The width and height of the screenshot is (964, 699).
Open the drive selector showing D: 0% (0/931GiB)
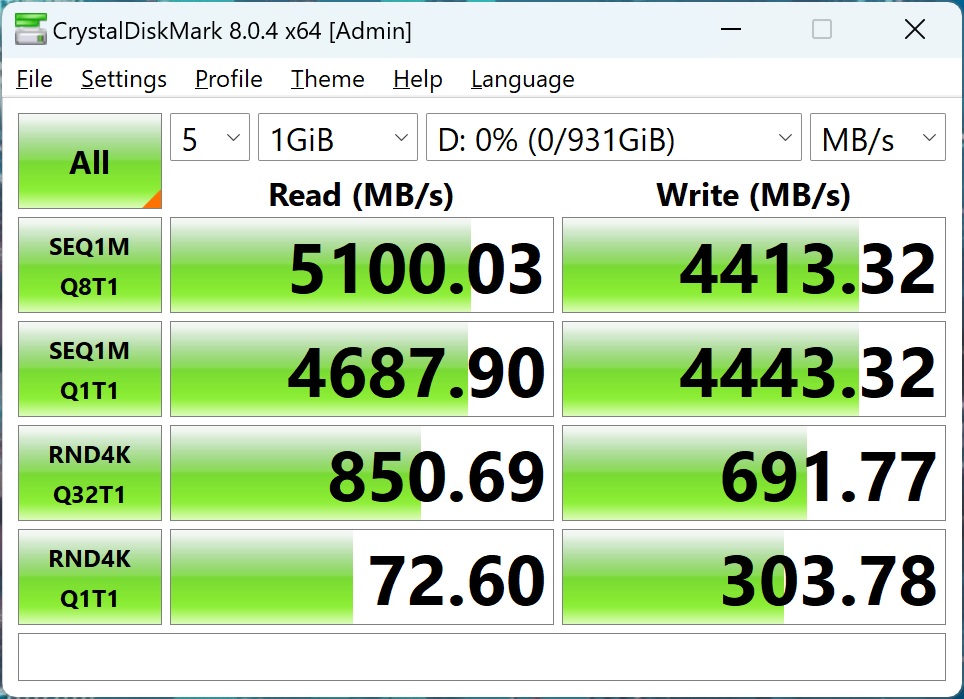point(614,137)
